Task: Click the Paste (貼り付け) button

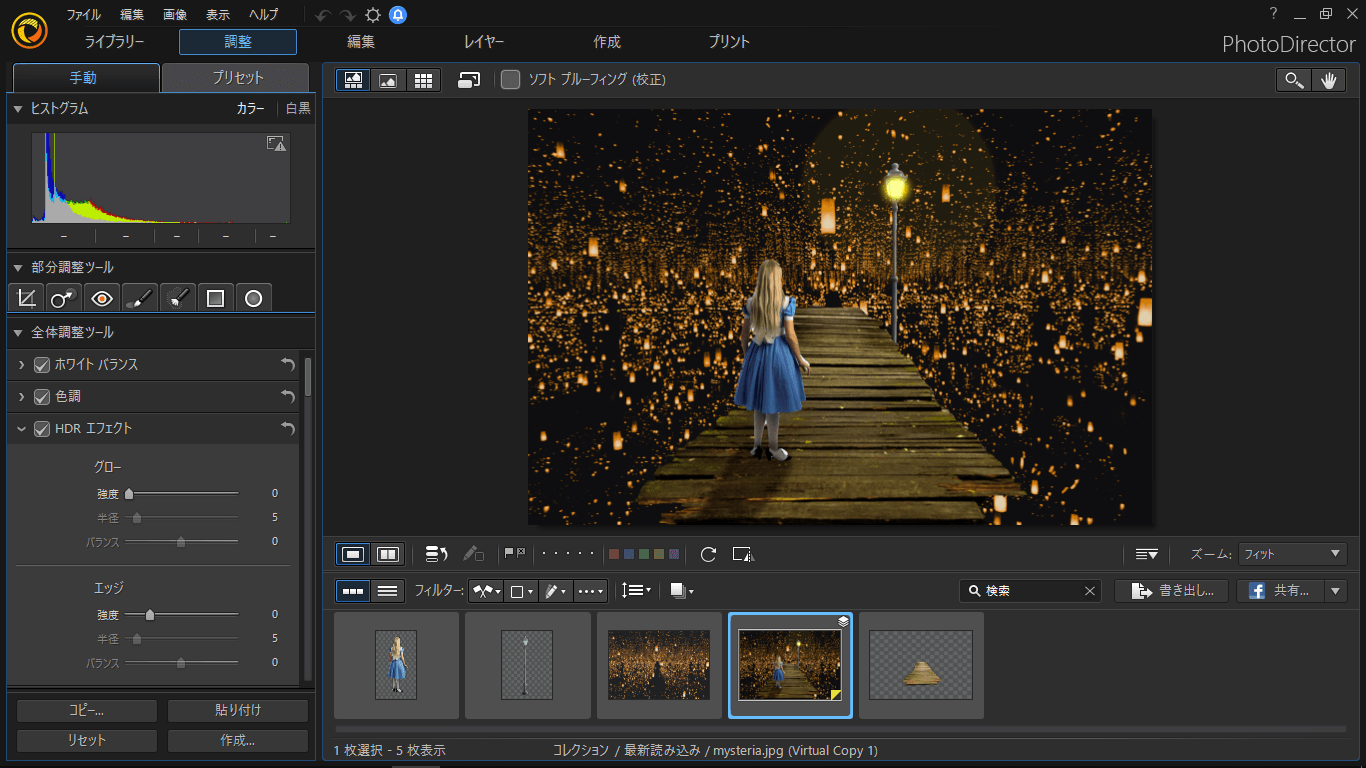Action: [238, 711]
